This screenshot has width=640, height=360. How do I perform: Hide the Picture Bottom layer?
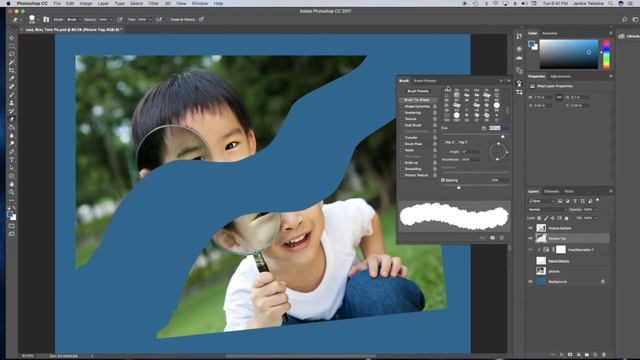(x=530, y=228)
